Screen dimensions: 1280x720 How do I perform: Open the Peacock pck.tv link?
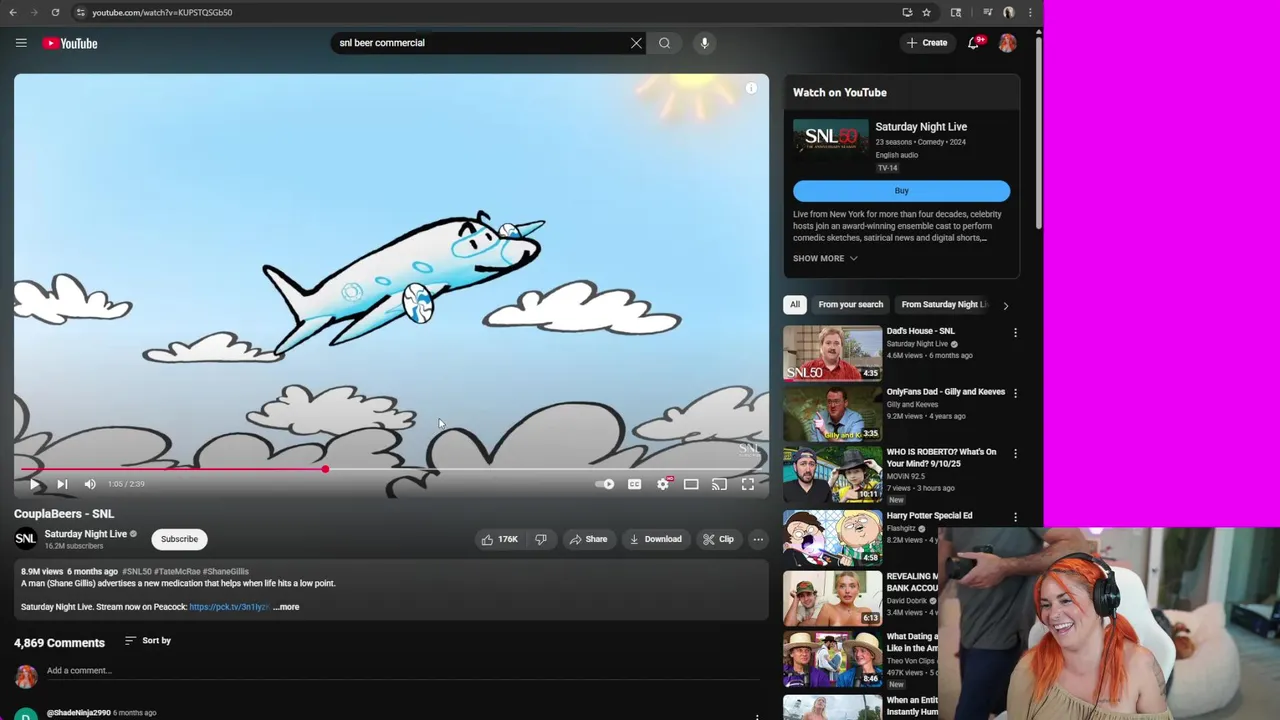pos(229,607)
